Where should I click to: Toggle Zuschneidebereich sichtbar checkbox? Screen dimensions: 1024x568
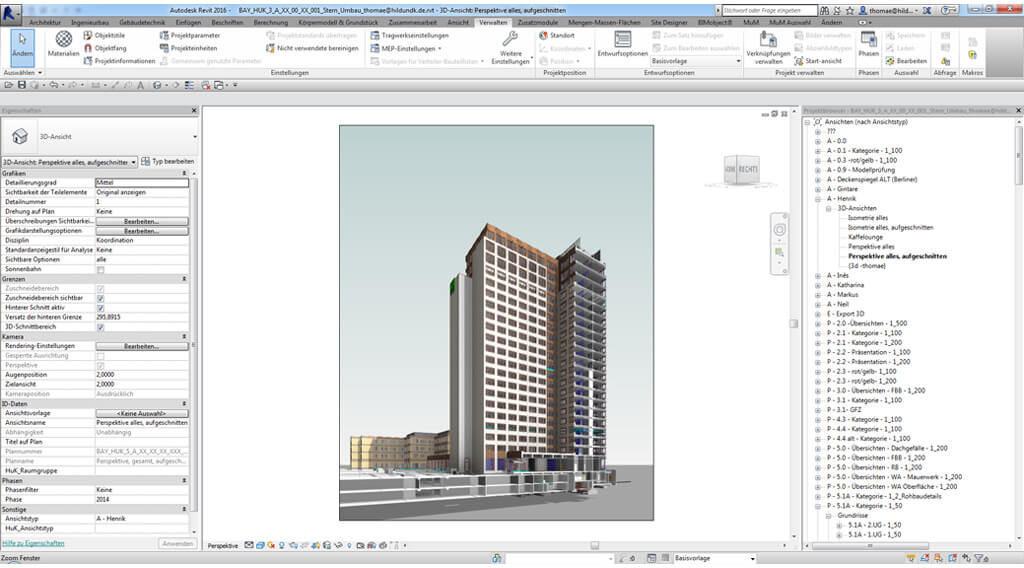pos(100,298)
